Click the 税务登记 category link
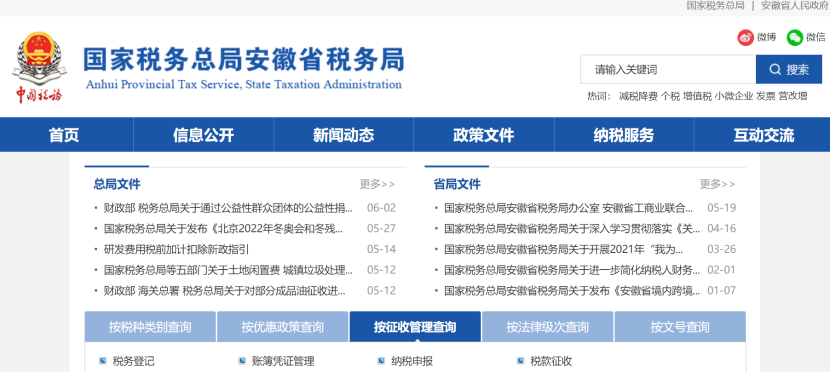The height and width of the screenshot is (373, 830). [133, 361]
